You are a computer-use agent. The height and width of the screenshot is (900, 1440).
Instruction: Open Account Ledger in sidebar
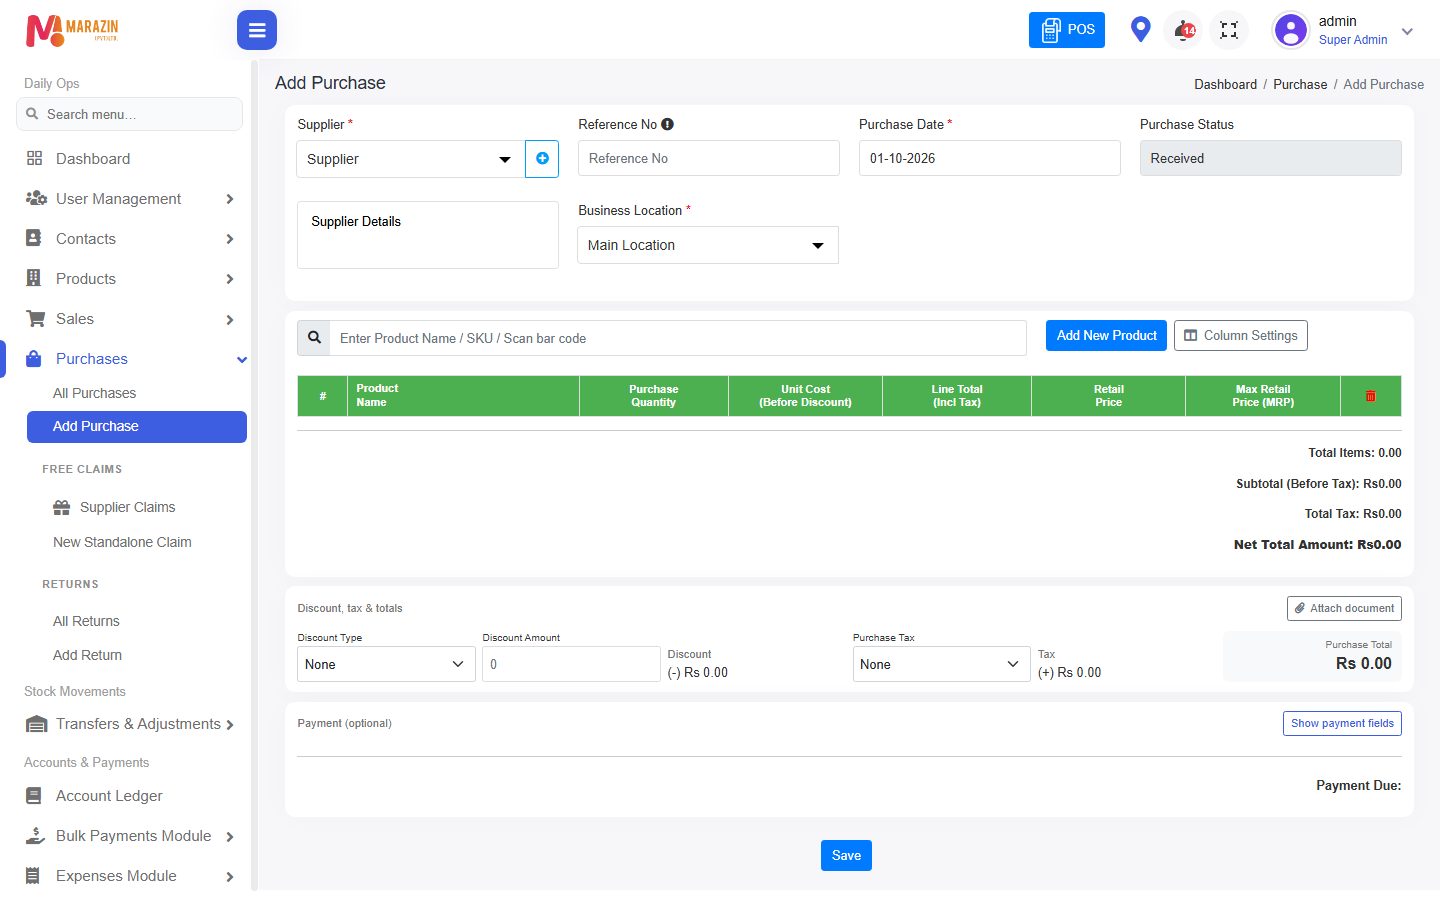(109, 796)
